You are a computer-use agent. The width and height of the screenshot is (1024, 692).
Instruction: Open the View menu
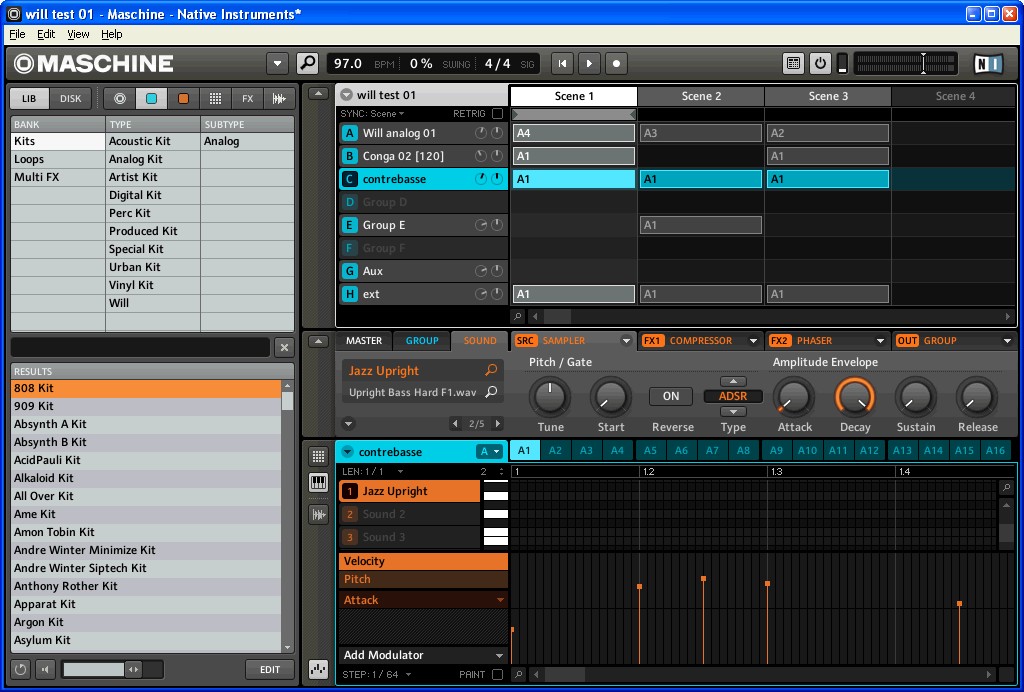(78, 33)
